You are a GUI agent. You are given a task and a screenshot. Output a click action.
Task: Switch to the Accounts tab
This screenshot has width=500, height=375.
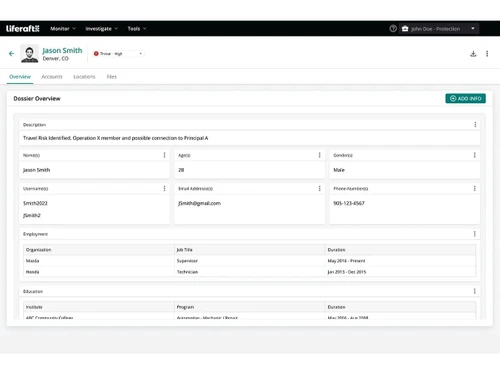point(52,77)
